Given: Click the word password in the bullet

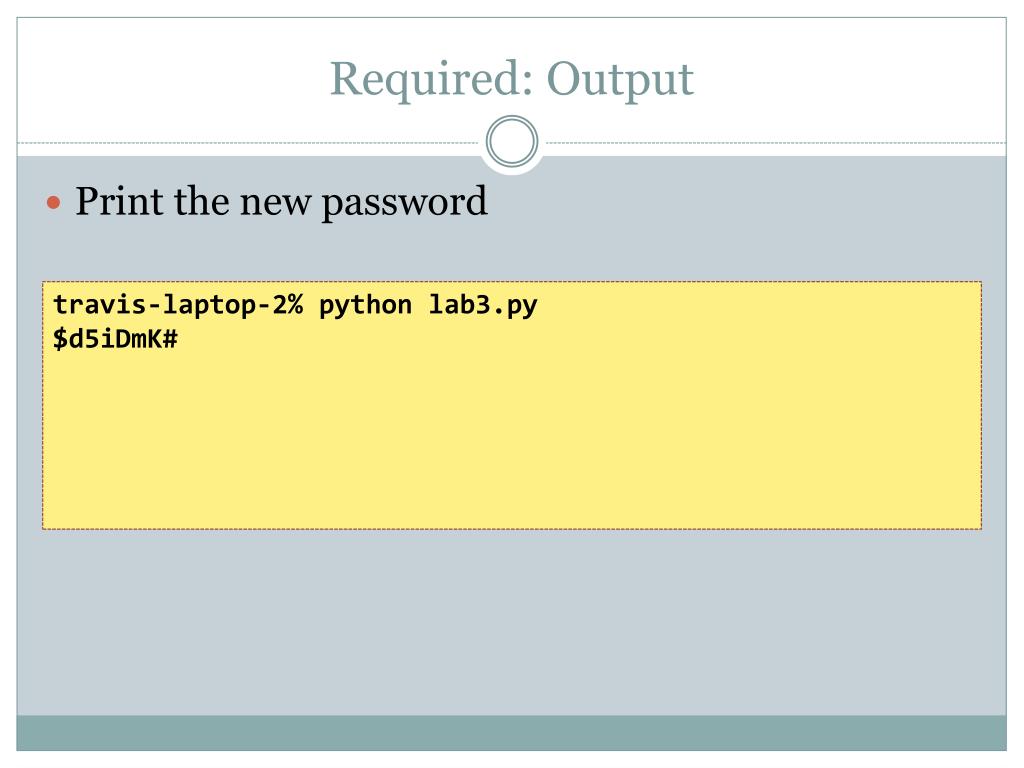Looking at the screenshot, I should [x=404, y=202].
